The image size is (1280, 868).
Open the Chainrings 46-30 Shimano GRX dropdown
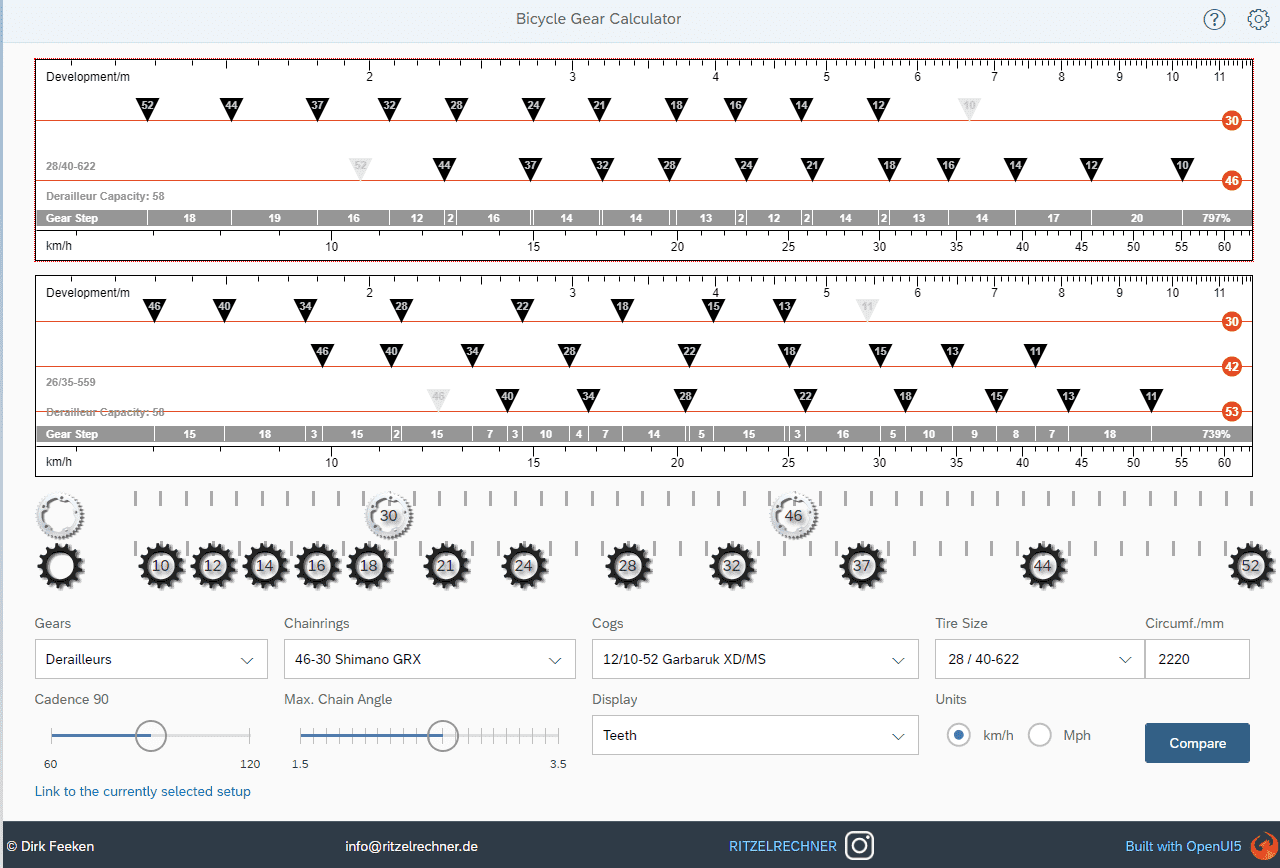(429, 660)
